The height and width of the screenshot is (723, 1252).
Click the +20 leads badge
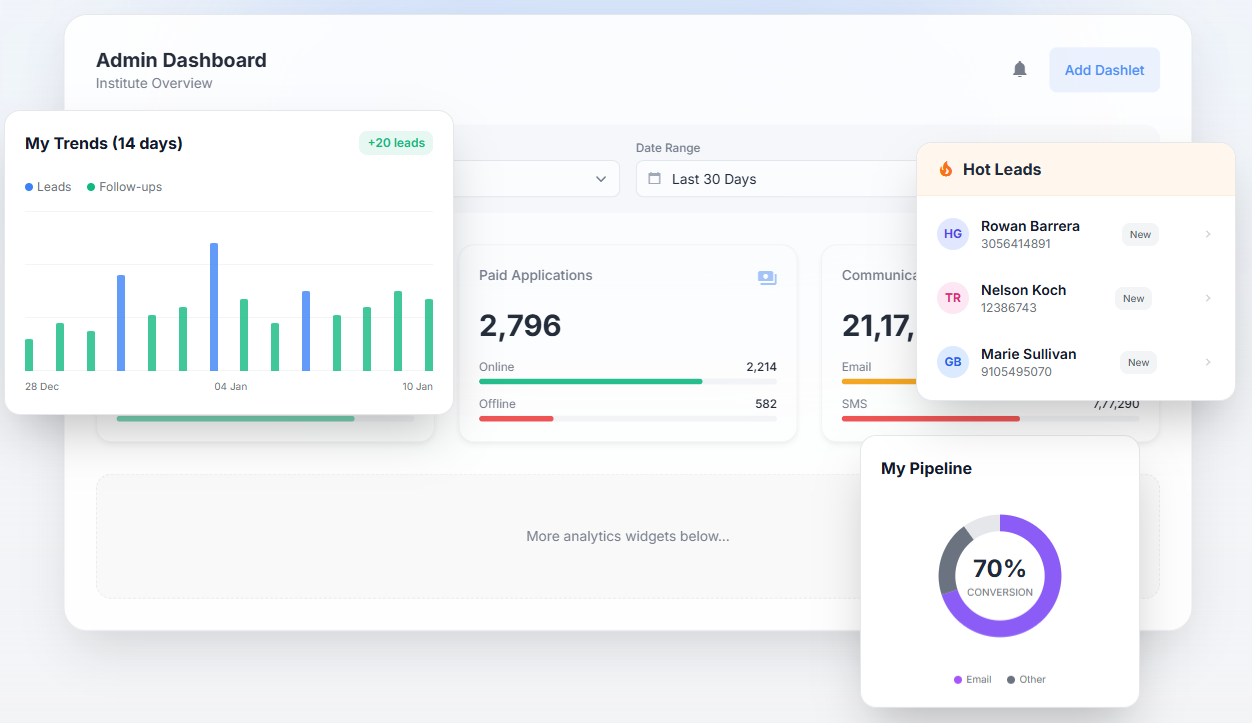[x=396, y=143]
